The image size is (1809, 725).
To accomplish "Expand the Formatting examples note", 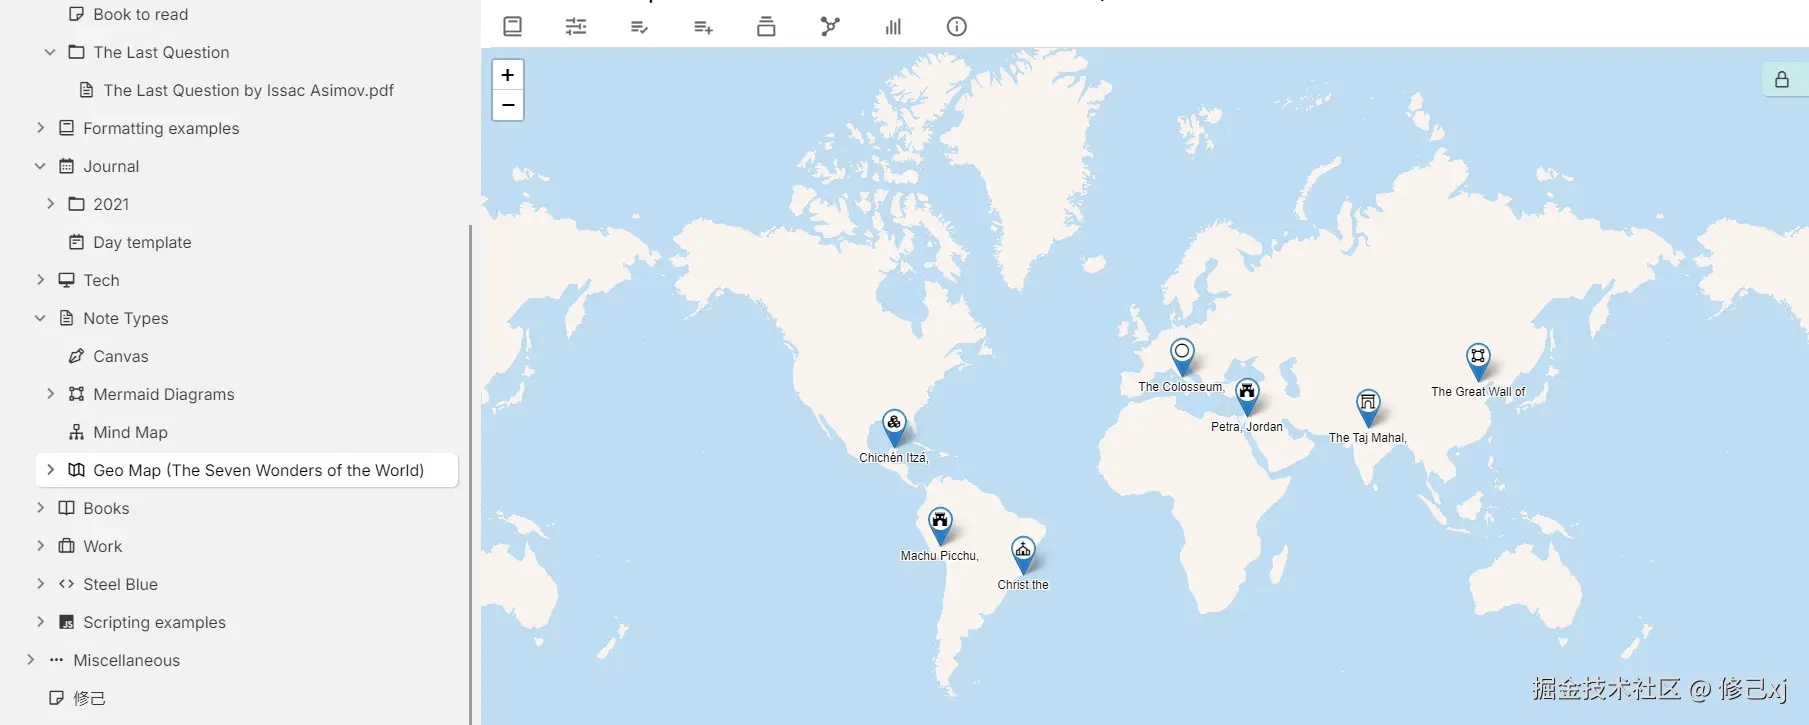I will click(x=40, y=128).
